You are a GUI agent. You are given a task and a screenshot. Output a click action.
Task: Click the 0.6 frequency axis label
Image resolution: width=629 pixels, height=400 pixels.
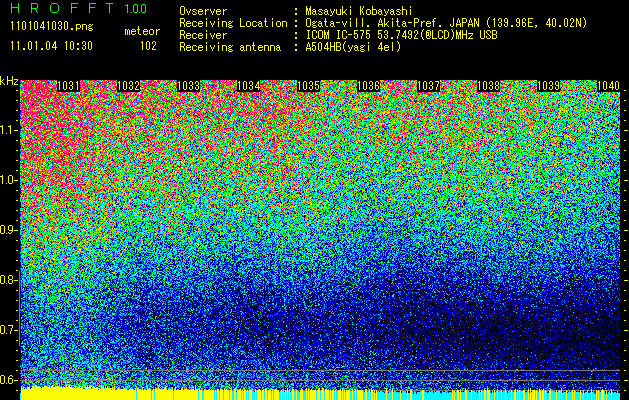(9, 380)
